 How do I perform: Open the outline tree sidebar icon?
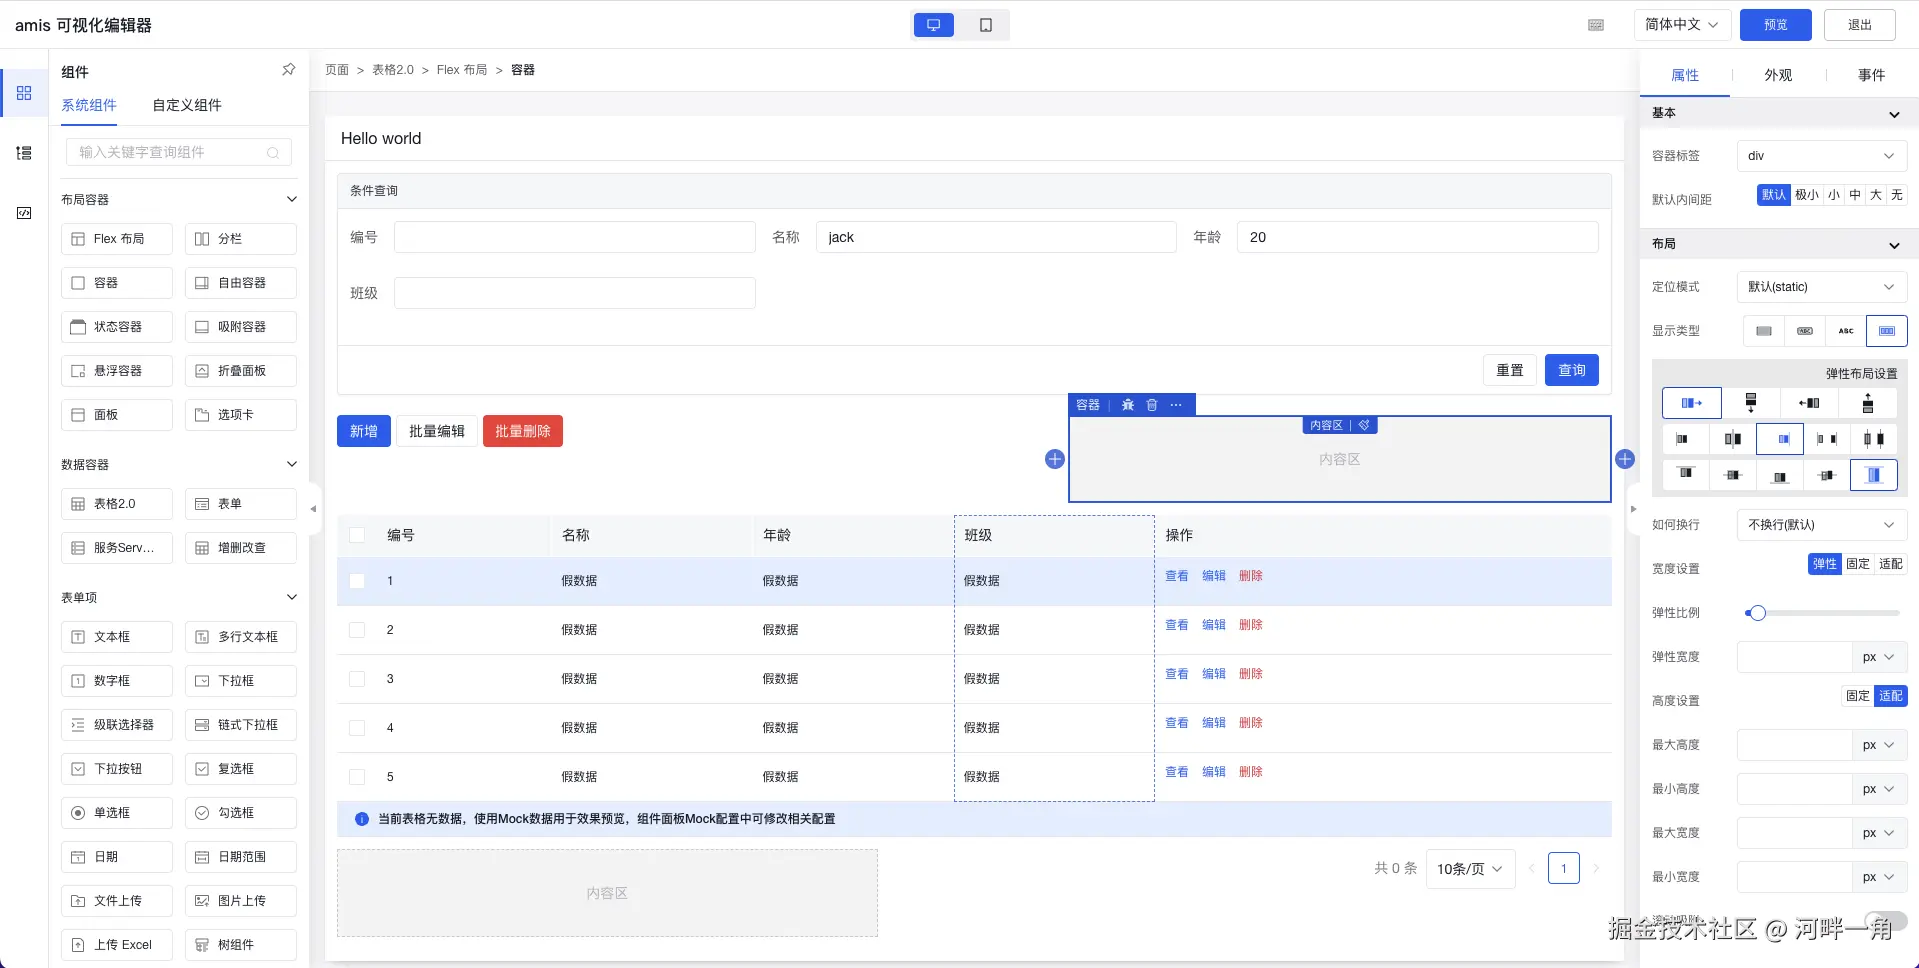click(24, 153)
